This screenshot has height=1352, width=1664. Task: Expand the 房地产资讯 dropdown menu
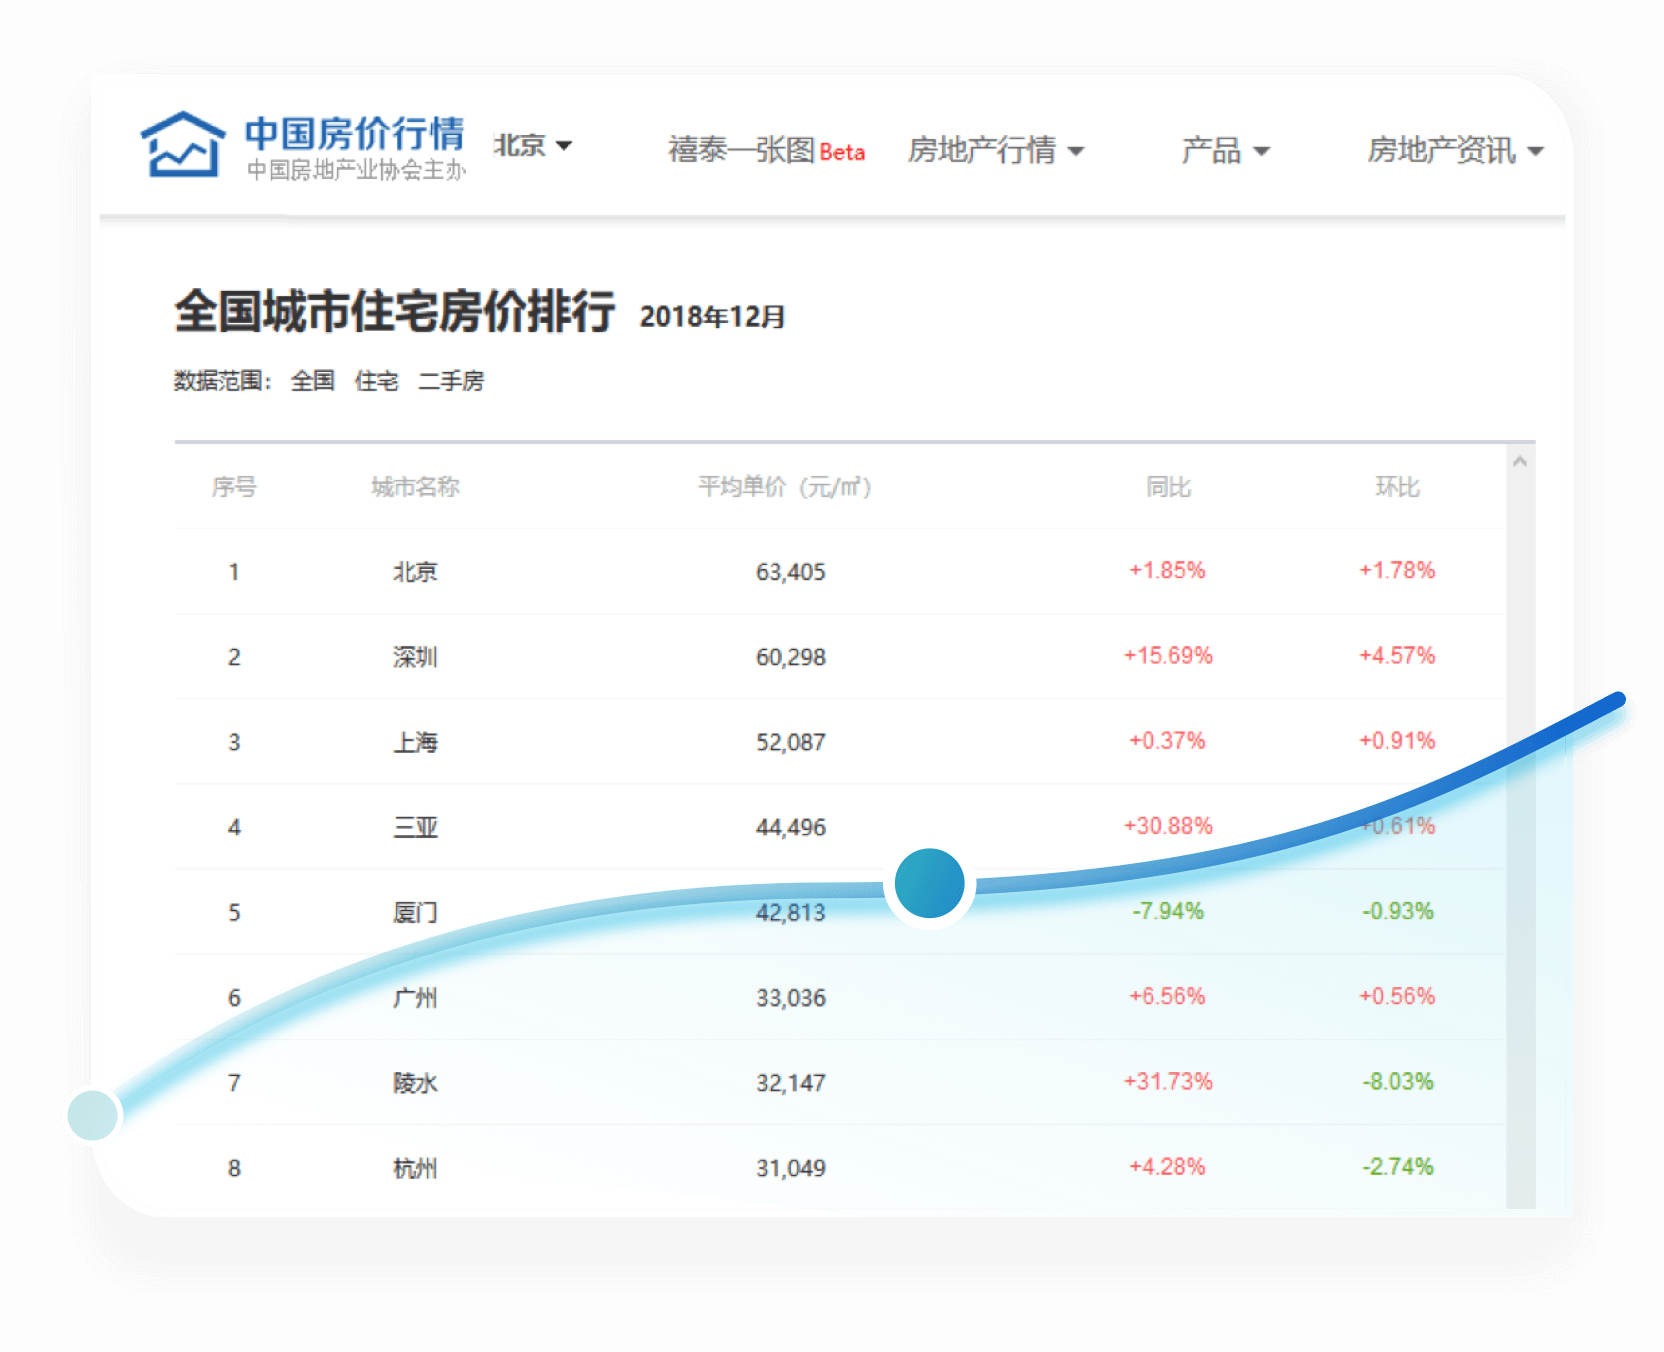(x=1455, y=150)
